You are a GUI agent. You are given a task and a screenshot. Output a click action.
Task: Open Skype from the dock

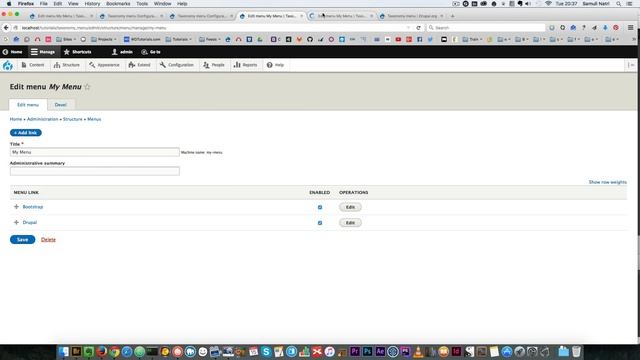click(x=266, y=351)
